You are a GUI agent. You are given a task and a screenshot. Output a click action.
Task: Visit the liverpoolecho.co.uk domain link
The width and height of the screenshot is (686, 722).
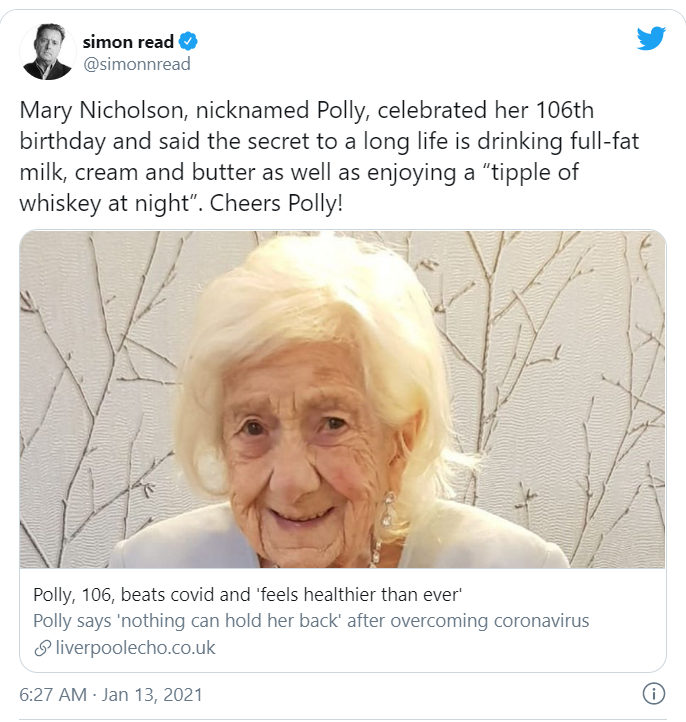pyautogui.click(x=134, y=648)
